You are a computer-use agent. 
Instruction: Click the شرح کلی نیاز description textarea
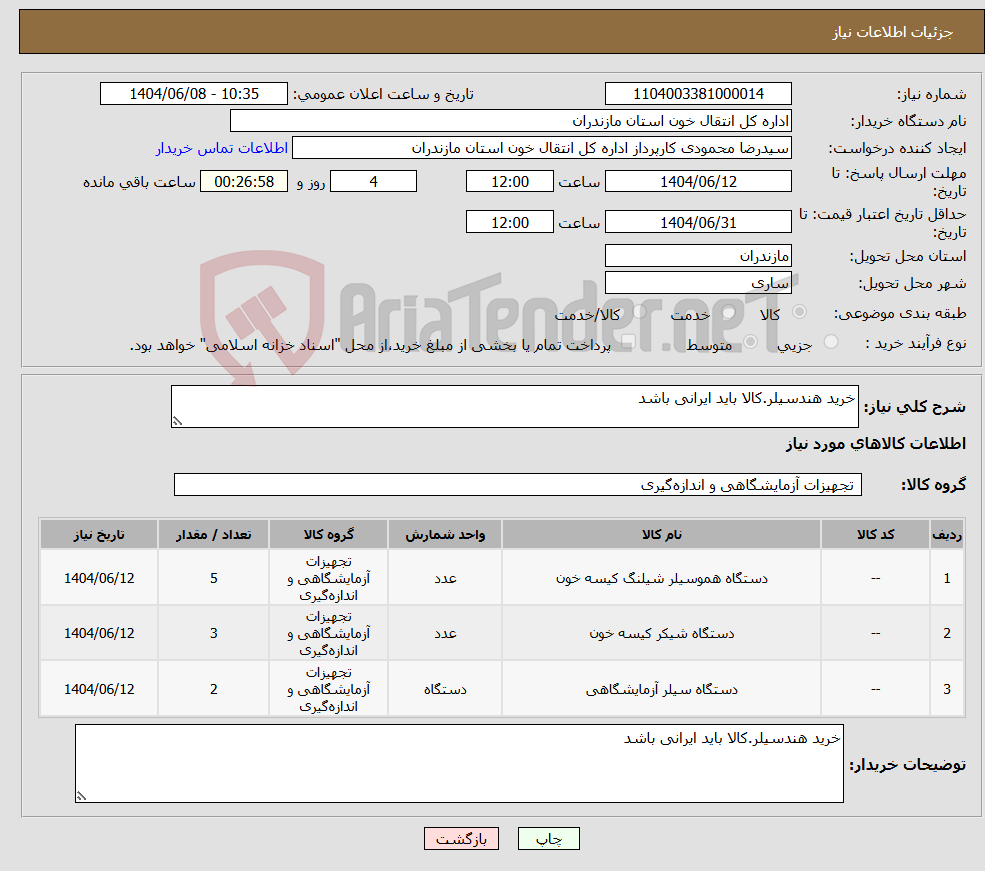(x=514, y=406)
